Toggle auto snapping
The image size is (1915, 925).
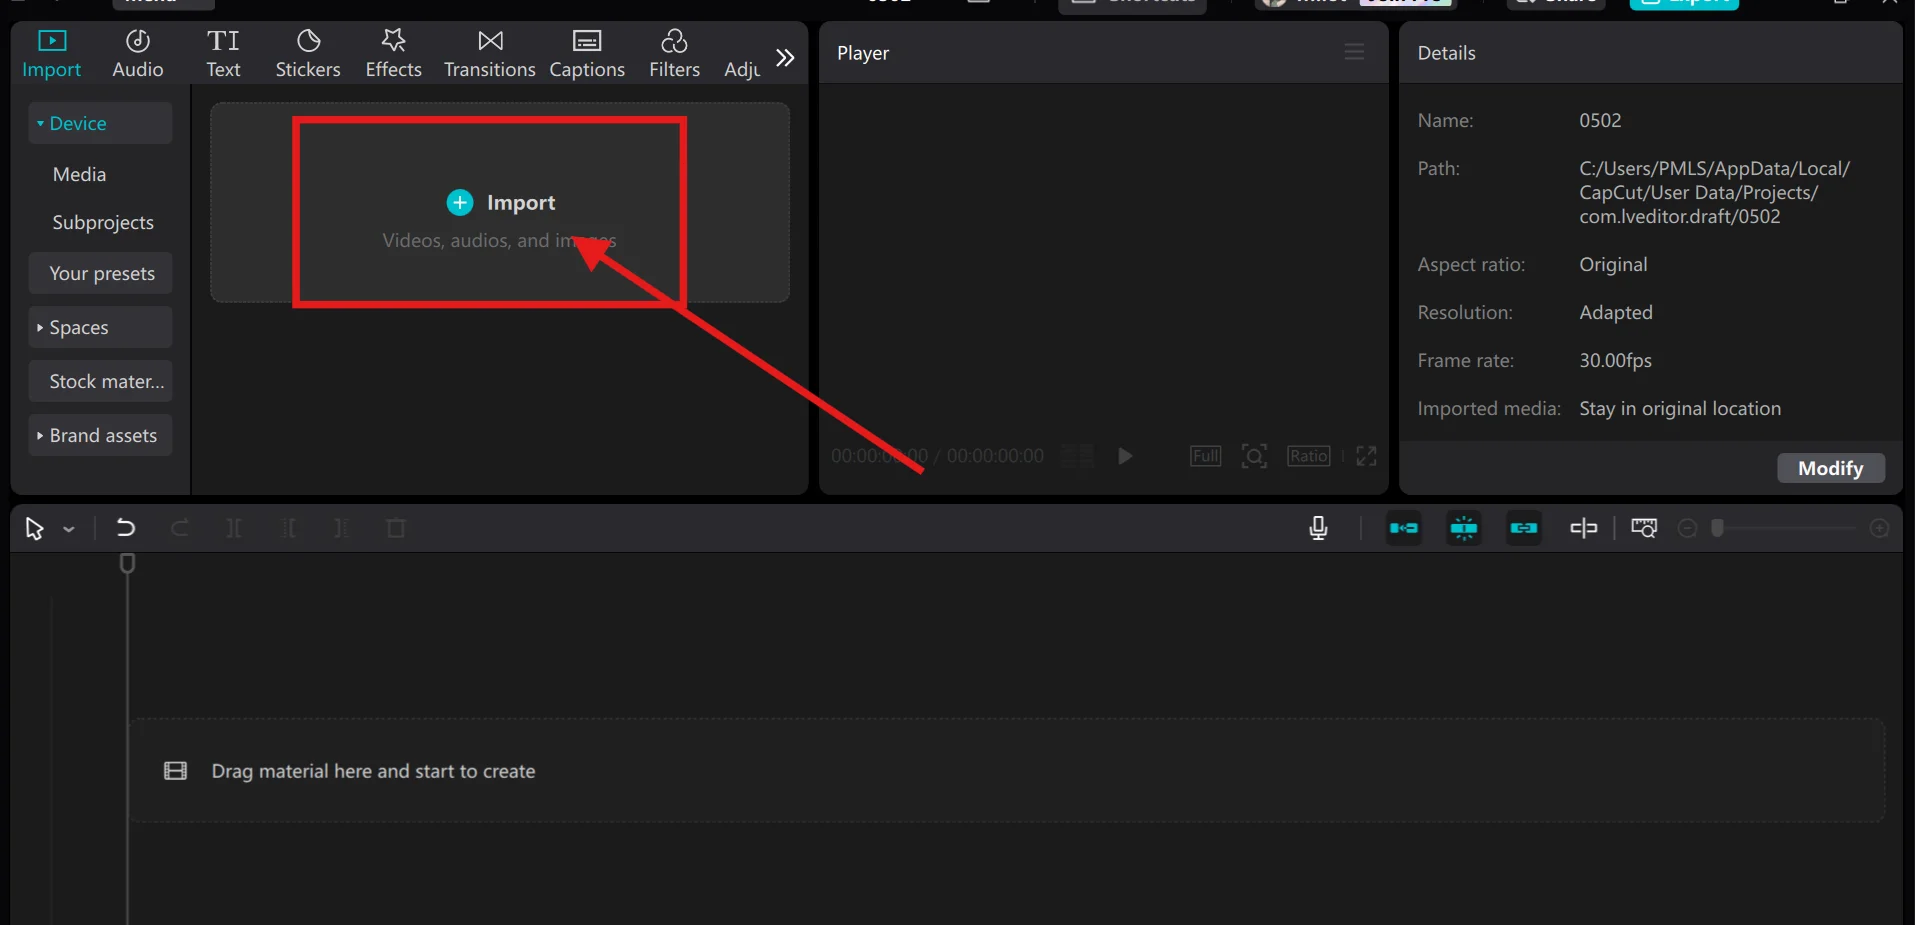pyautogui.click(x=1464, y=528)
